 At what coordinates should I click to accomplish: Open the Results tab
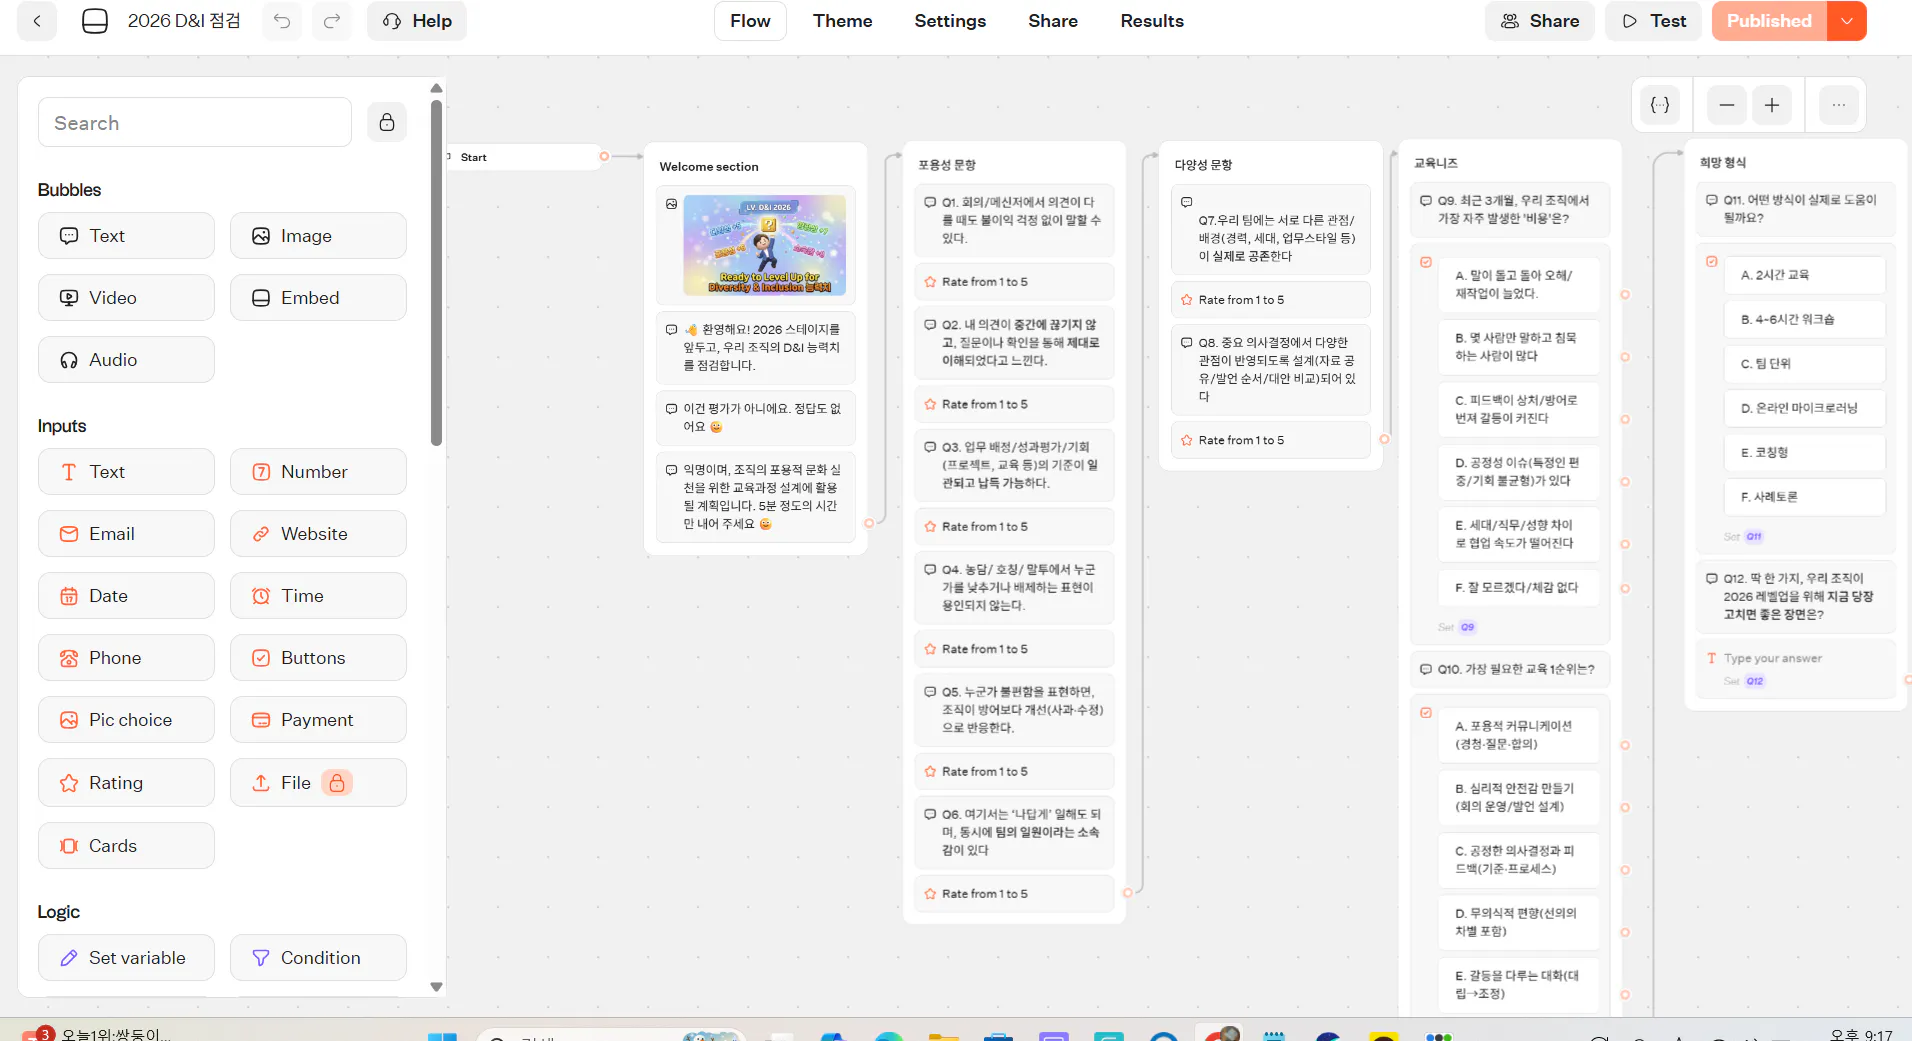1151,21
